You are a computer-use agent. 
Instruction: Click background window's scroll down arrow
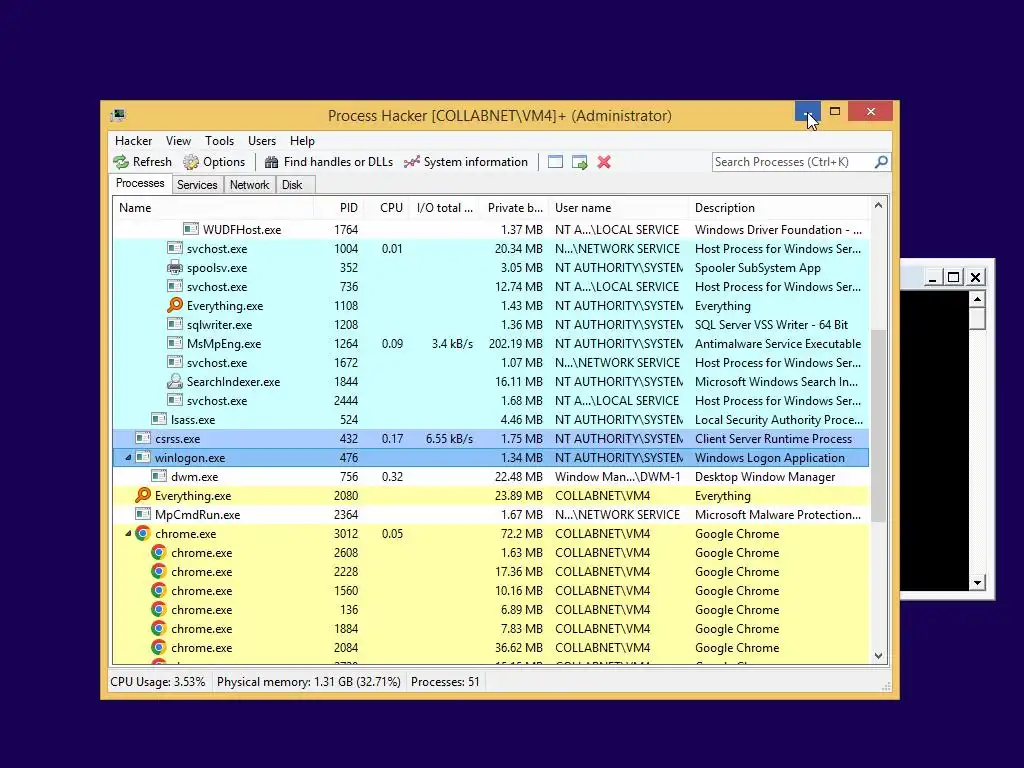[x=977, y=583]
